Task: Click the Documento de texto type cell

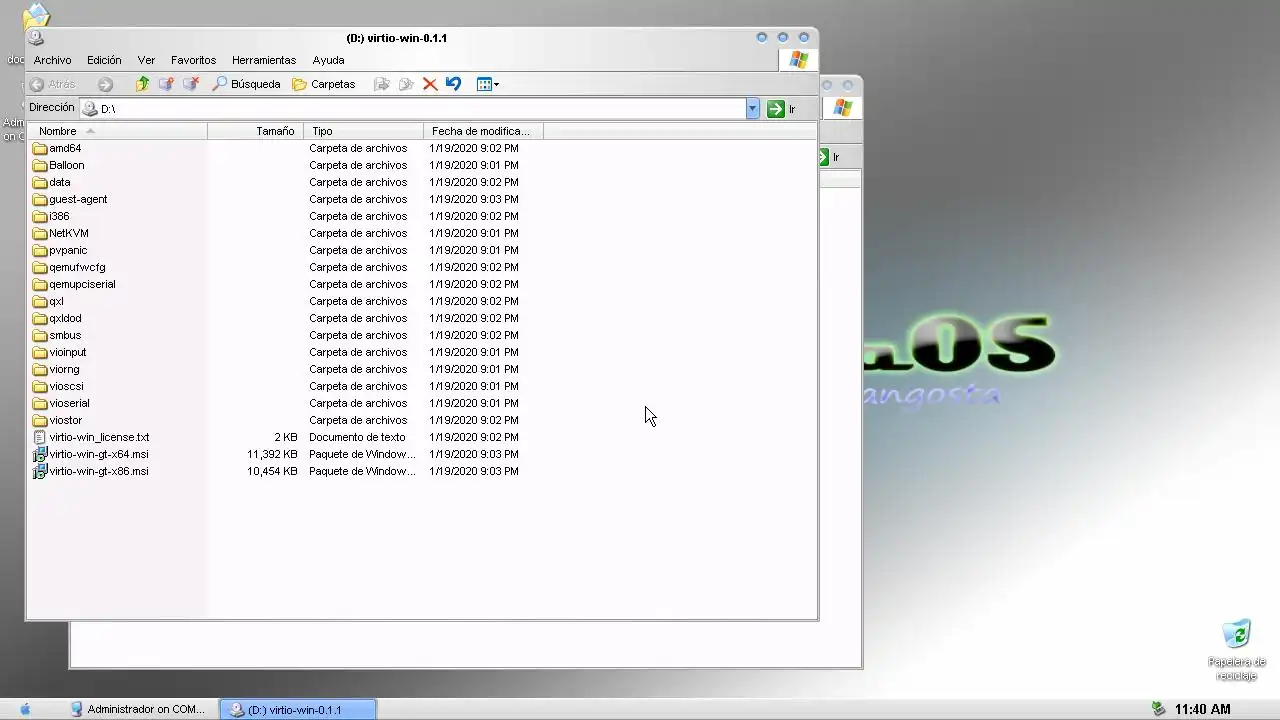Action: 357,437
